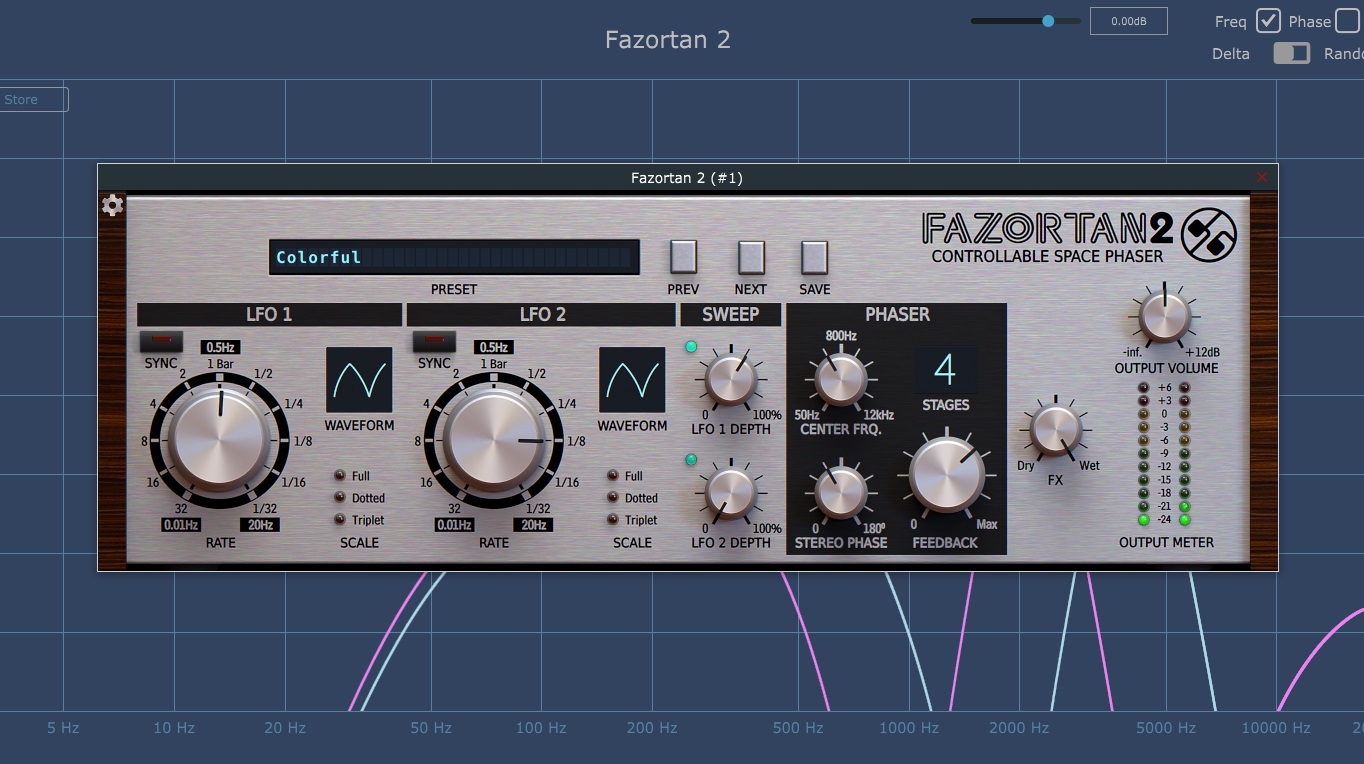
Task: Select Full scale for LFO 2
Action: pos(613,476)
